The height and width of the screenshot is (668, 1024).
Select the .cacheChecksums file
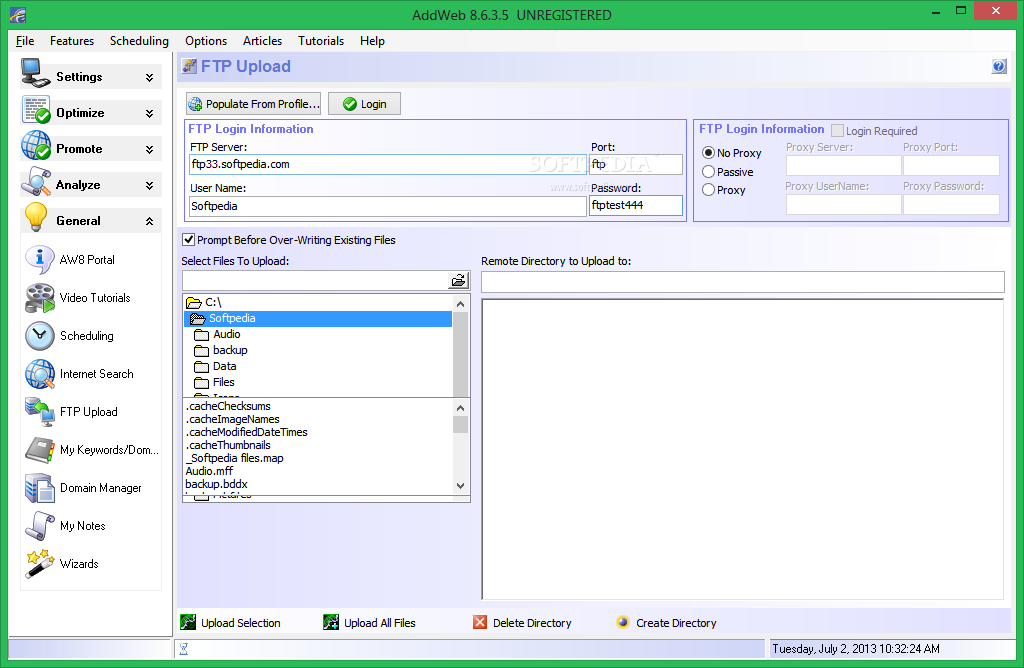click(x=228, y=406)
